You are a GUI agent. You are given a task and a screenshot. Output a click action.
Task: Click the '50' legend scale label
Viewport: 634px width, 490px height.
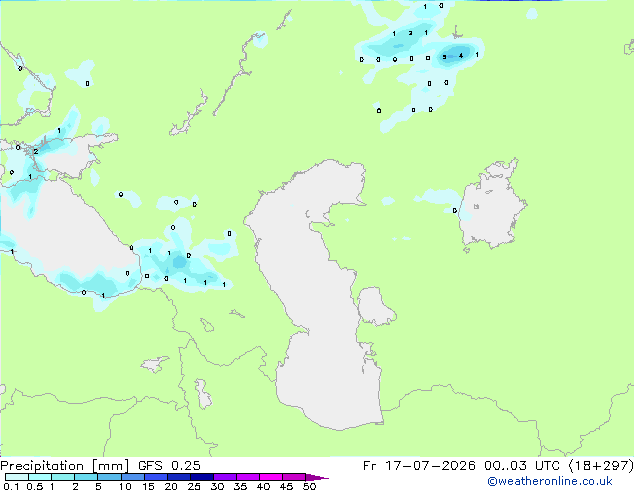pos(309,486)
